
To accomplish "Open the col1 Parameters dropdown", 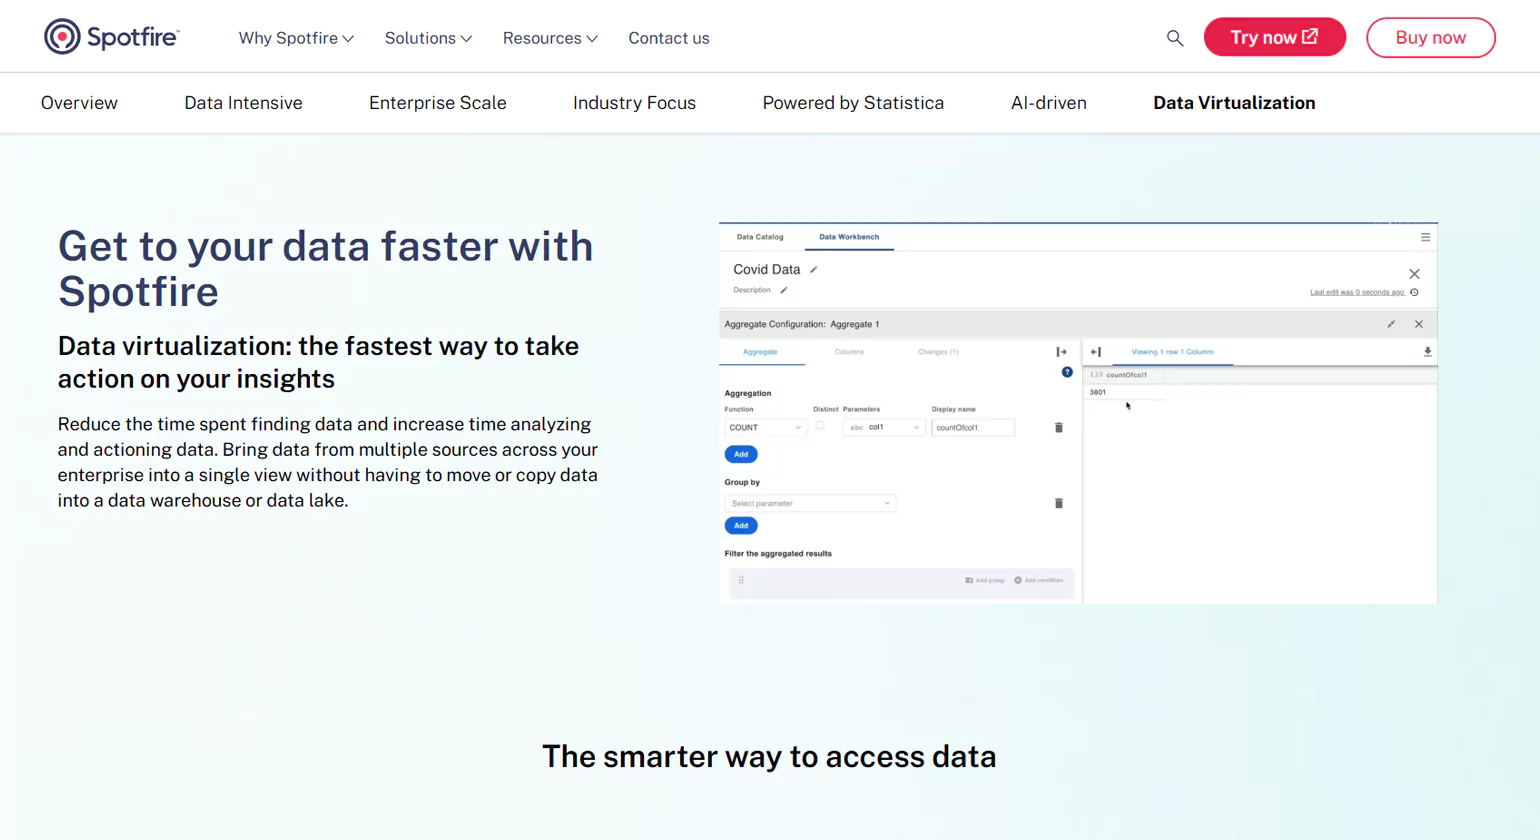I will coord(884,427).
